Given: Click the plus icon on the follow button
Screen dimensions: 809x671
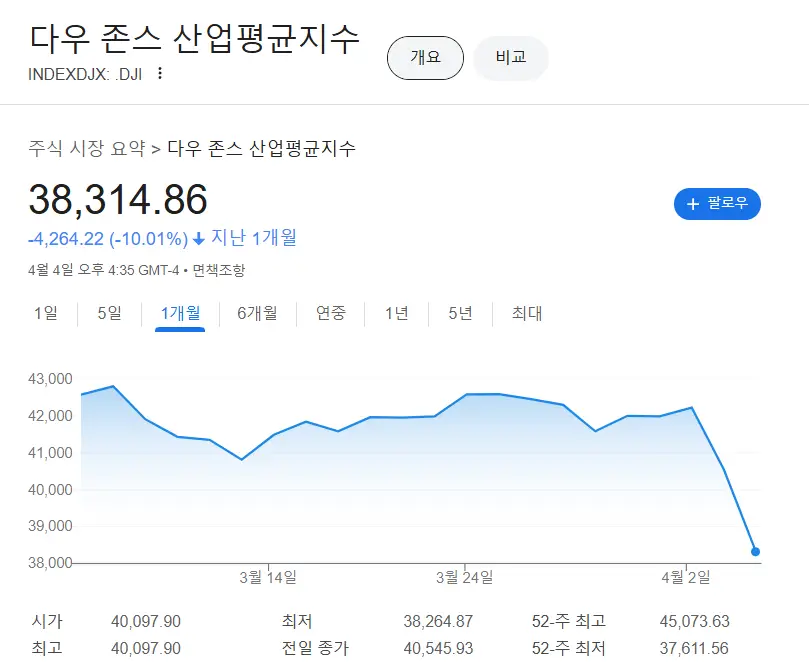Looking at the screenshot, I should point(693,204).
